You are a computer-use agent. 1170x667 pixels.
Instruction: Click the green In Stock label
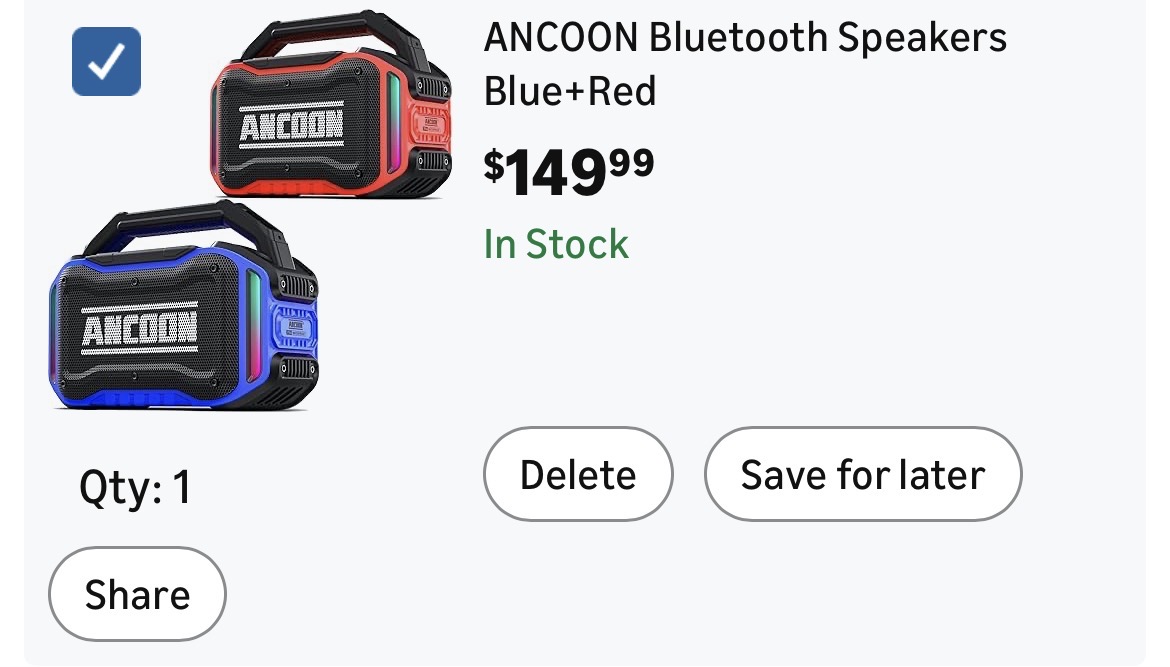point(556,244)
